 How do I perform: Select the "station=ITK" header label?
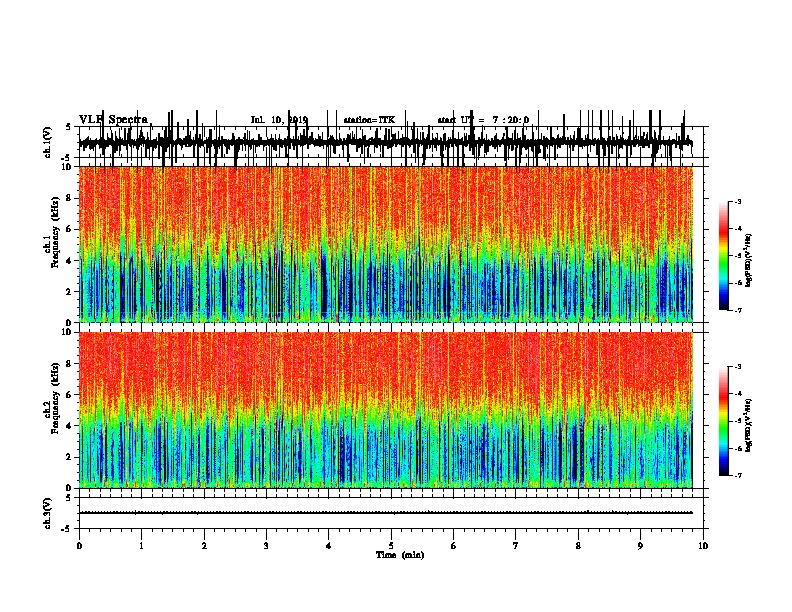point(369,120)
